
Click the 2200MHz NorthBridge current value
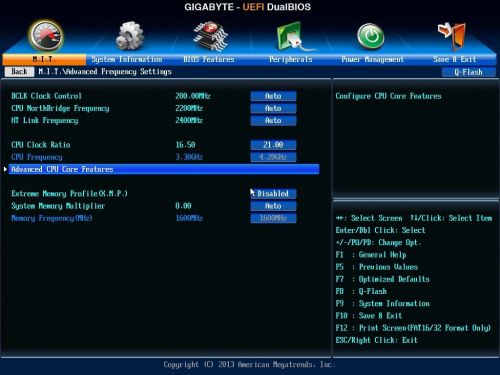point(189,108)
